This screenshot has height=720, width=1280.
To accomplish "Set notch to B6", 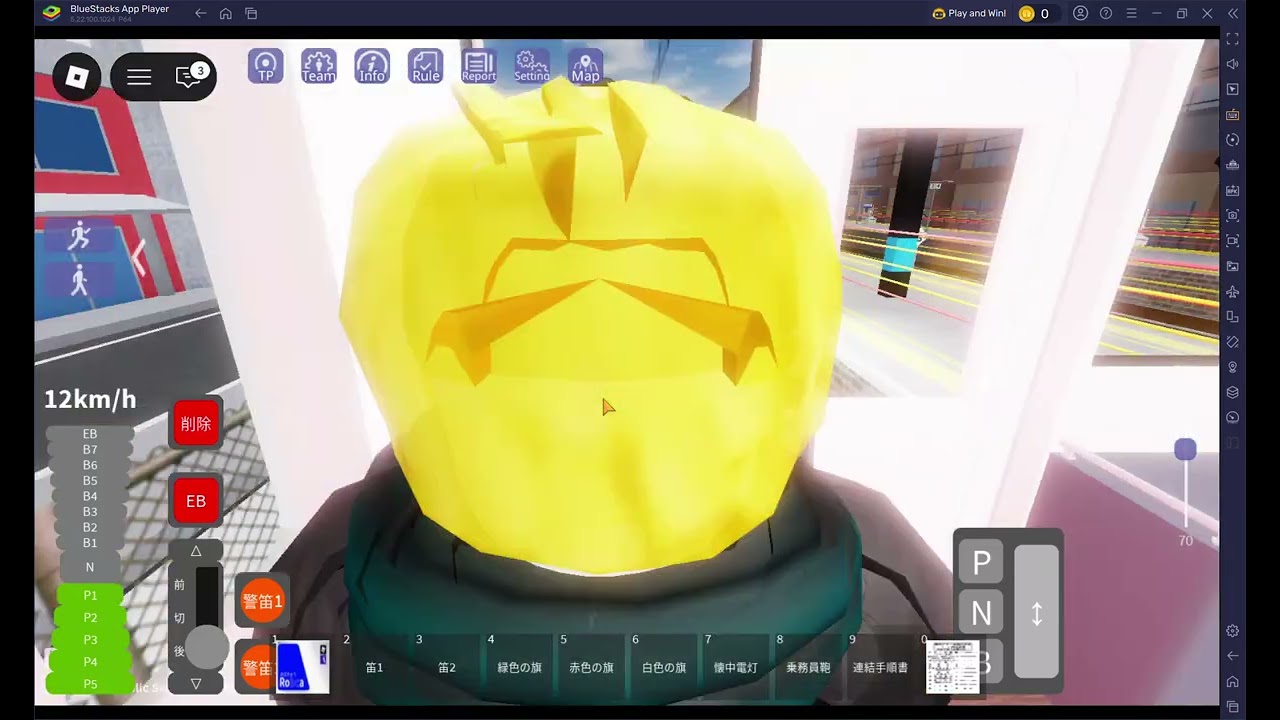I will (90, 465).
